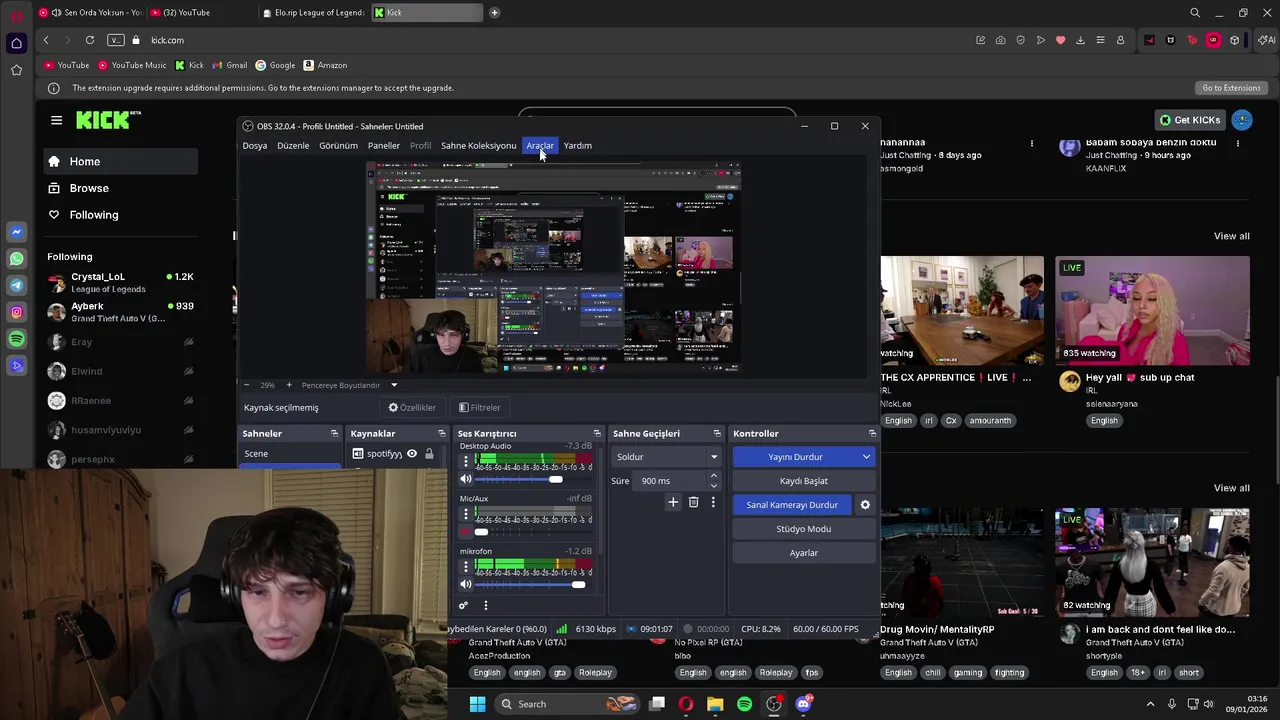1280x720 pixels.
Task: Pop out the Sahne Geçişleri dock
Action: pos(717,433)
